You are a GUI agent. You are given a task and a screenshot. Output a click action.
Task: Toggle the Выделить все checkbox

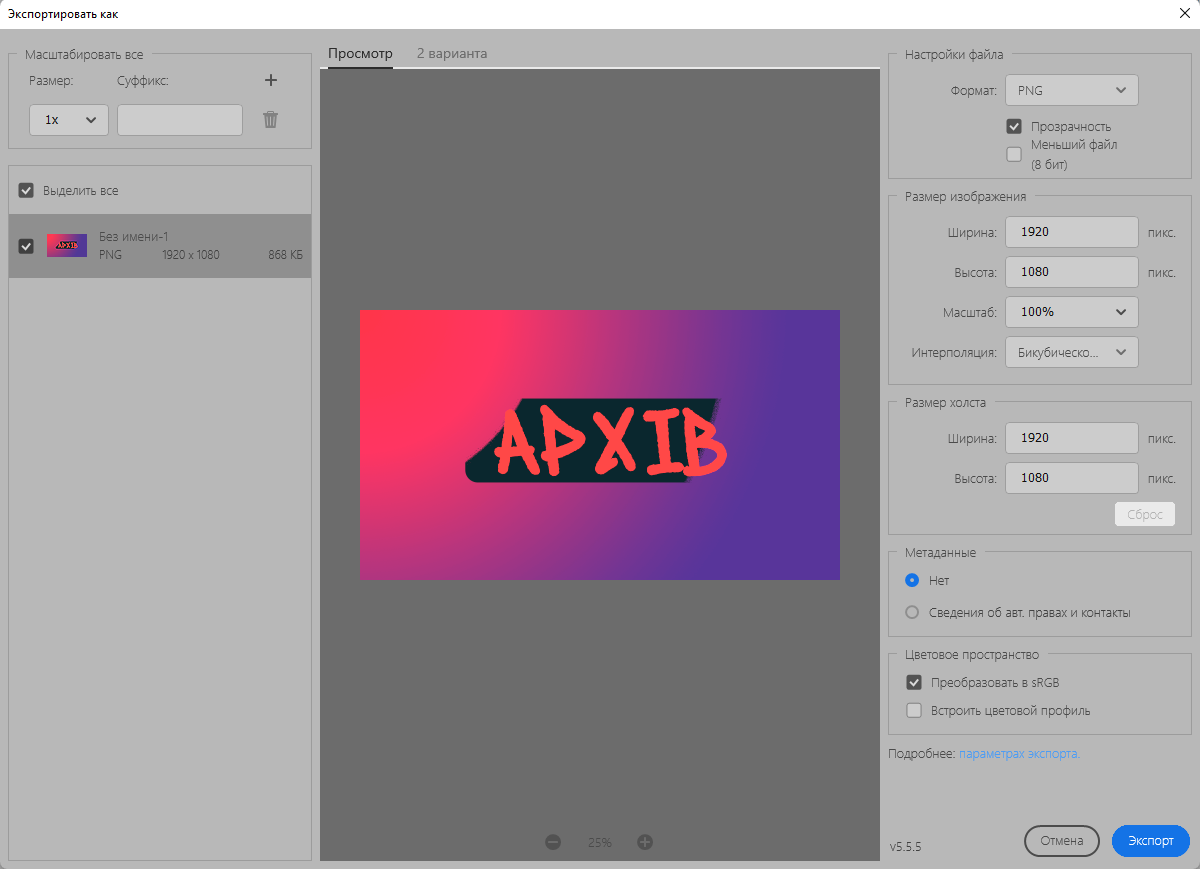[x=26, y=190]
